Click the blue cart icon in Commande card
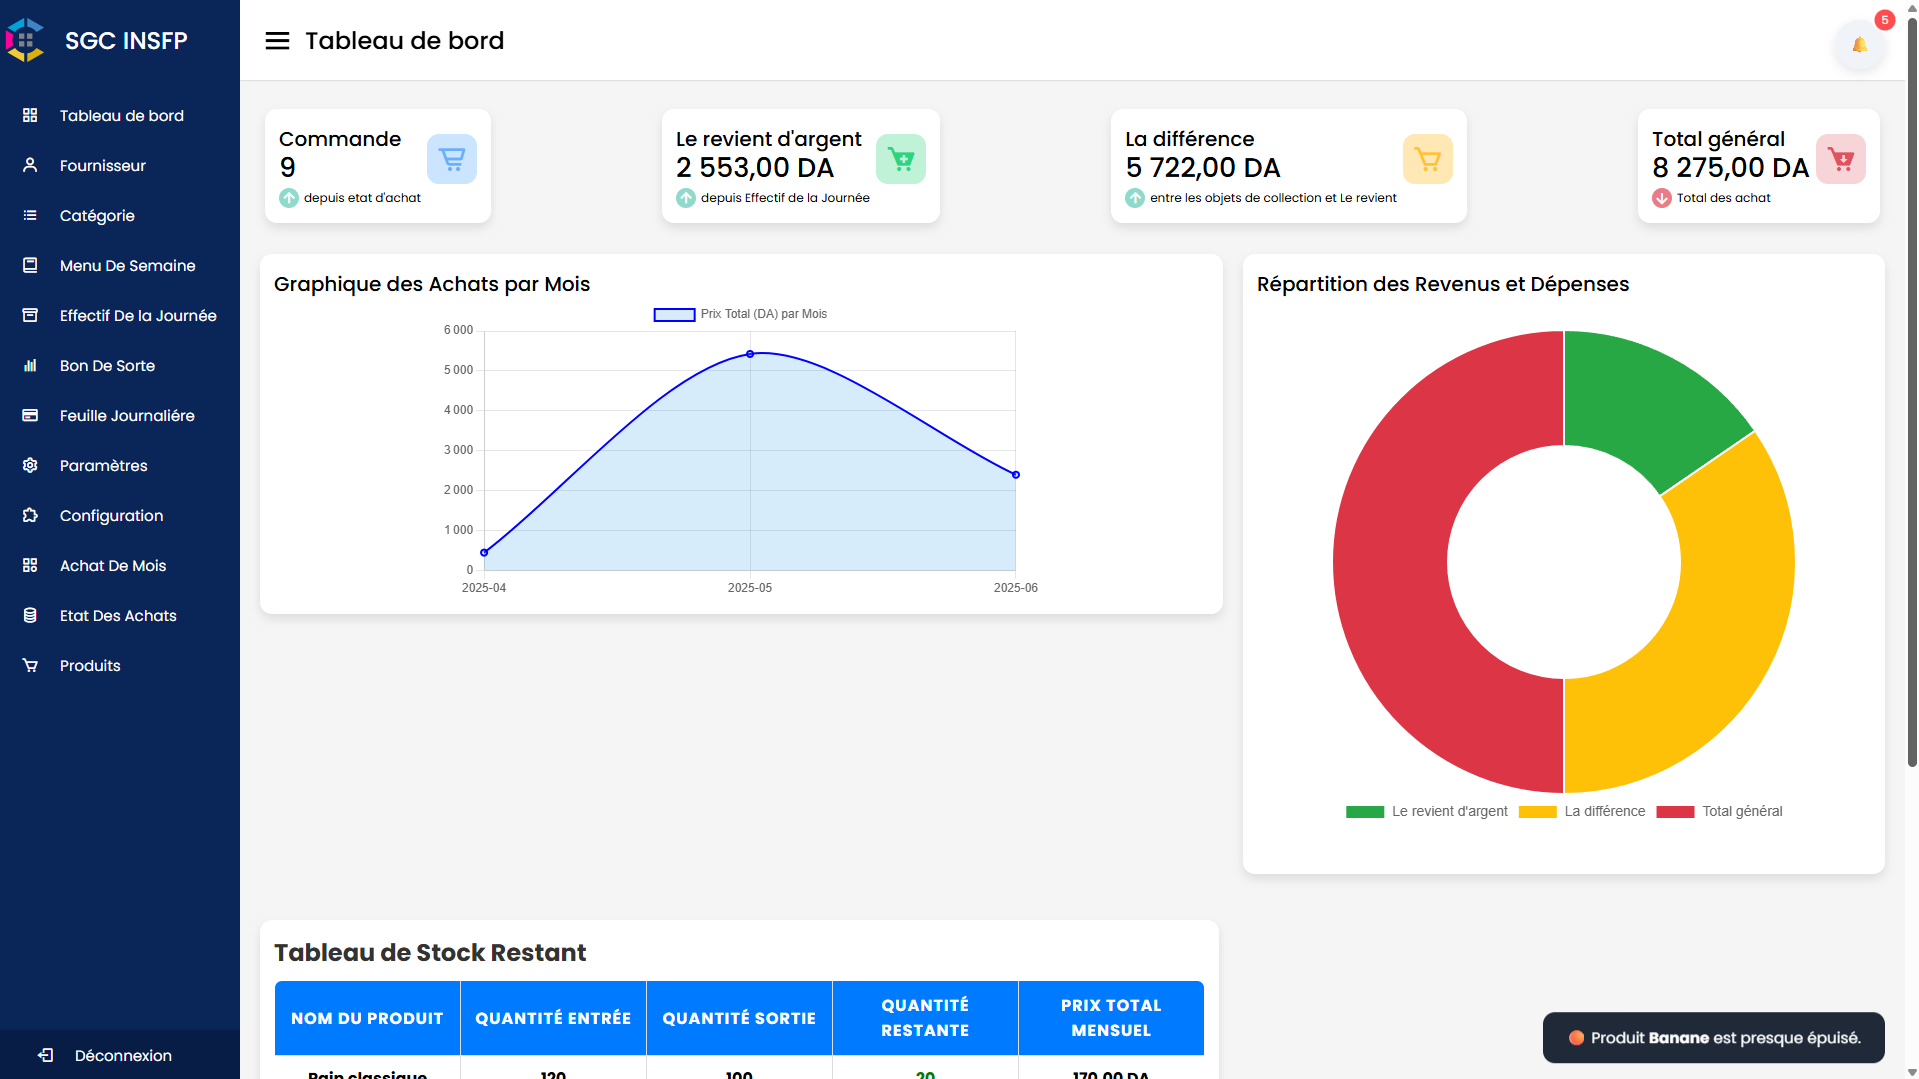 pos(452,159)
